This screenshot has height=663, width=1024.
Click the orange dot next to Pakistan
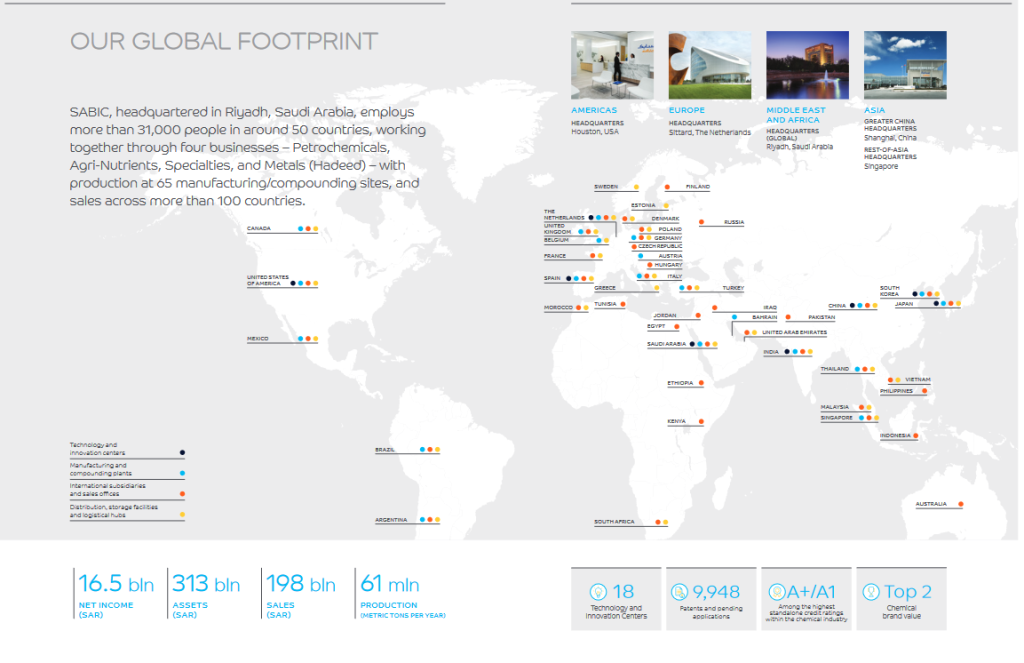(788, 317)
